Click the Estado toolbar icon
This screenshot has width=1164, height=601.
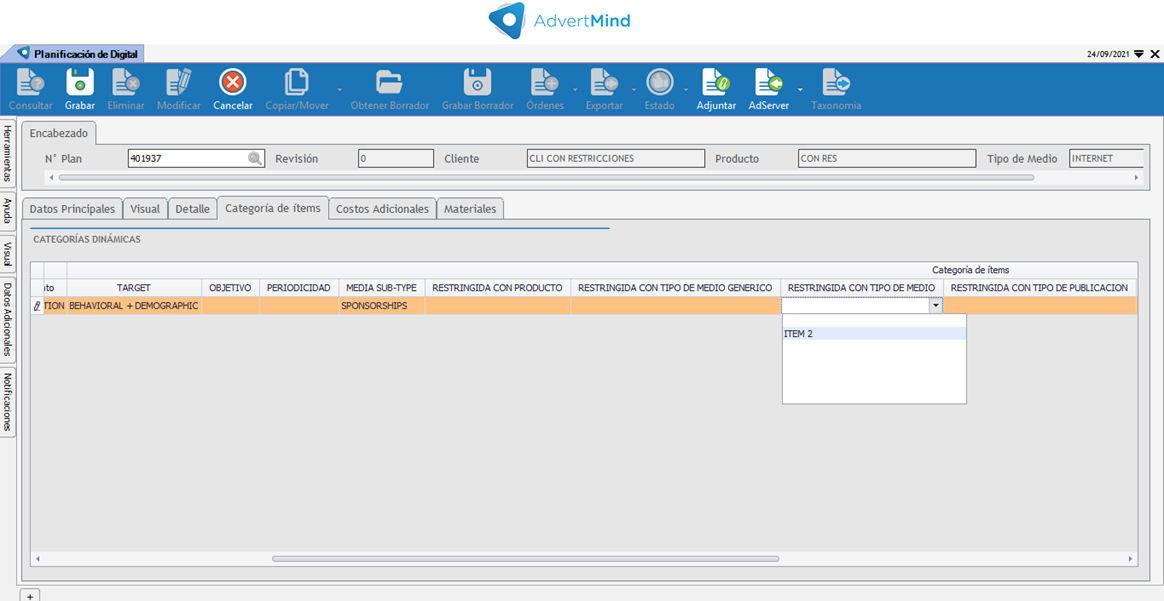(x=659, y=82)
